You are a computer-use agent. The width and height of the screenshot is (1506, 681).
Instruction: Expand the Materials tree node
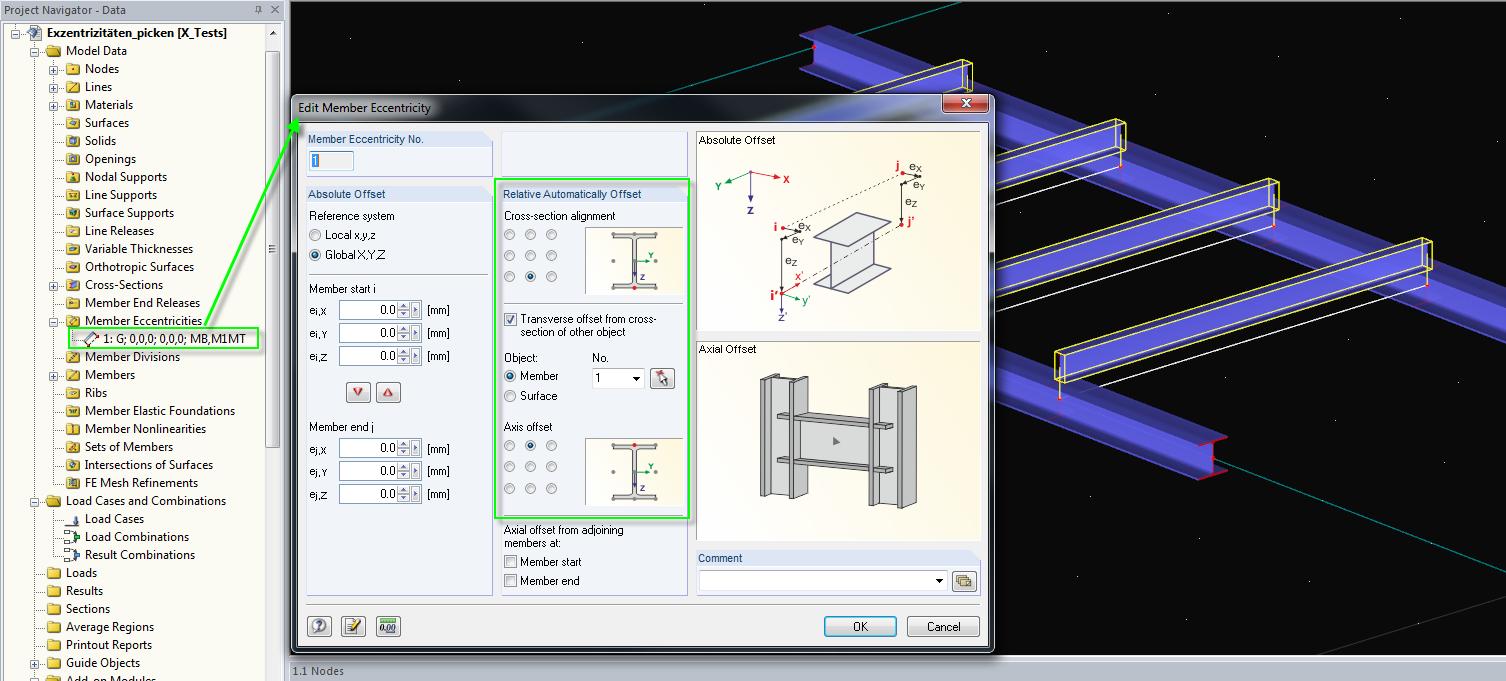54,105
